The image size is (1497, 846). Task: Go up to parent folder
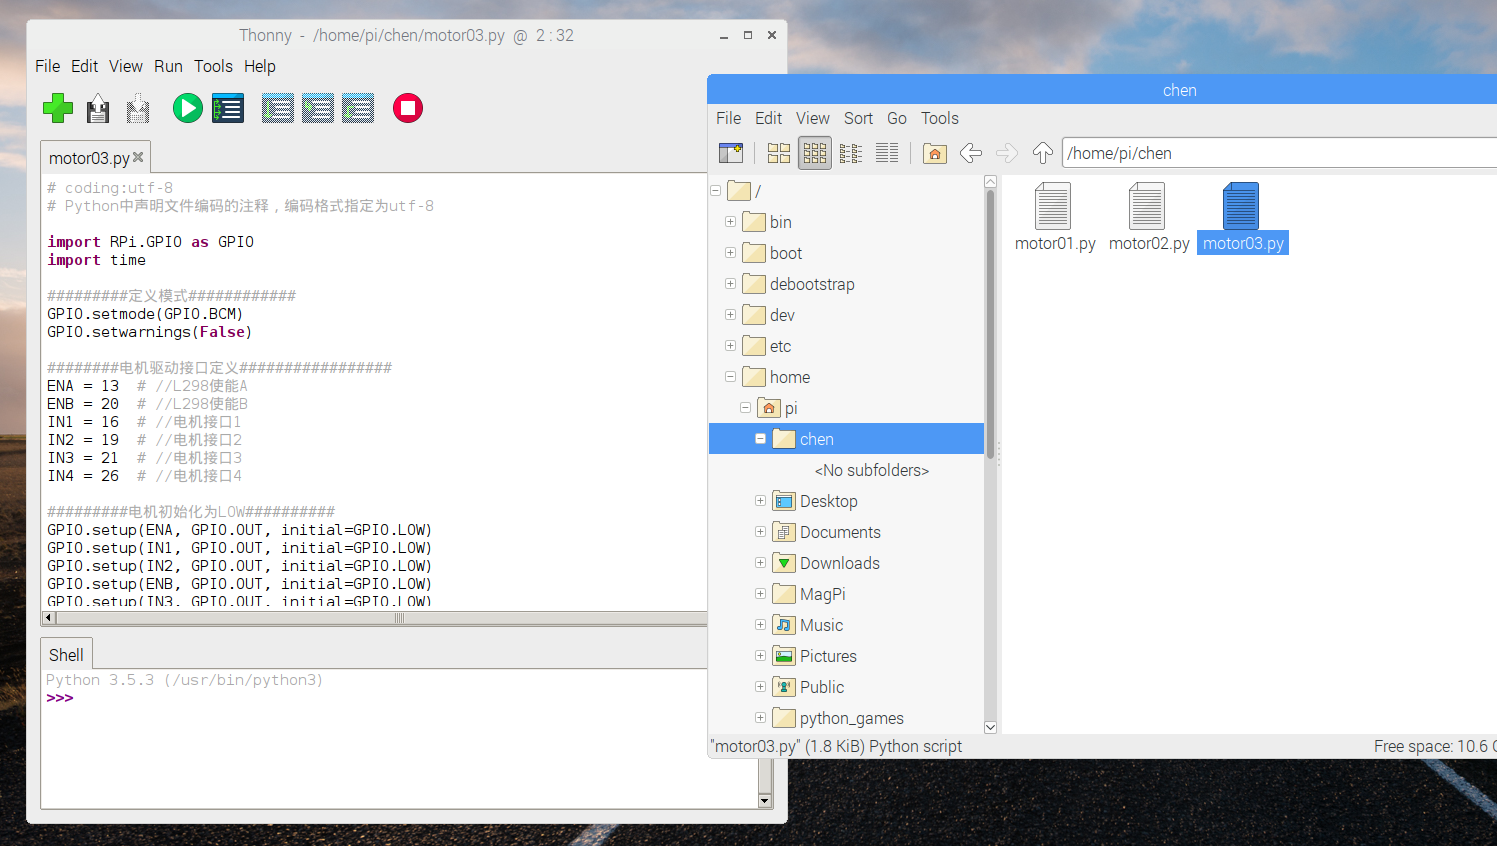click(x=1043, y=153)
